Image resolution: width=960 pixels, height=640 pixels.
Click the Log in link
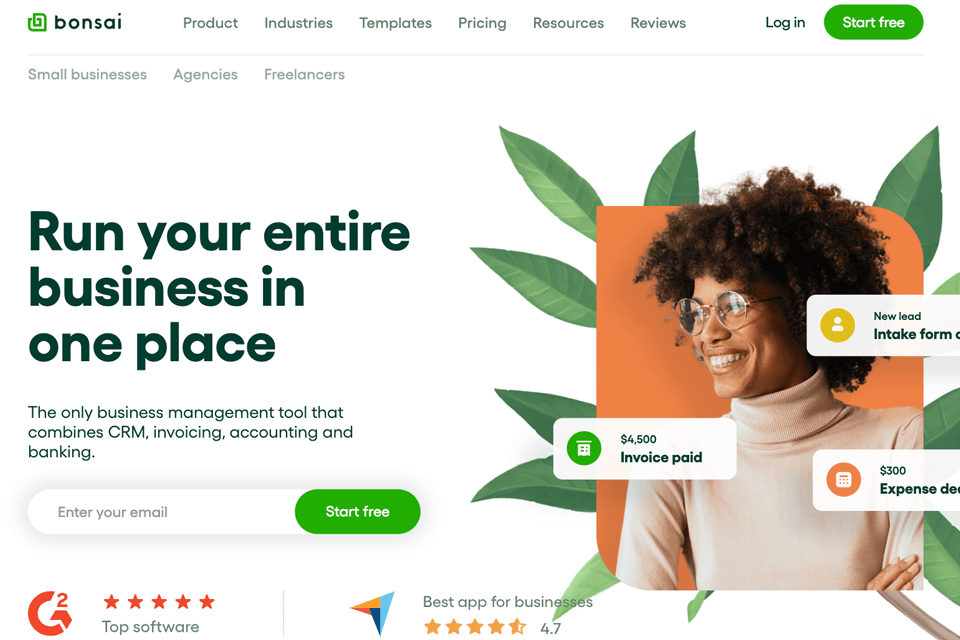tap(785, 23)
